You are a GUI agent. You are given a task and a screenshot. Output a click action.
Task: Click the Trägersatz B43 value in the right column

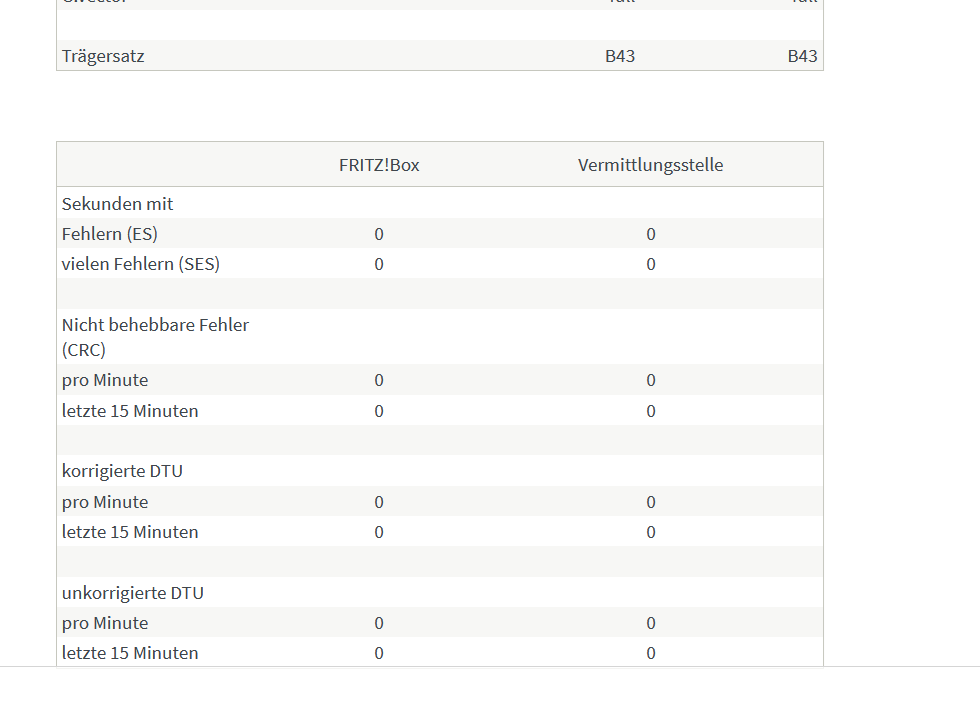coord(802,56)
